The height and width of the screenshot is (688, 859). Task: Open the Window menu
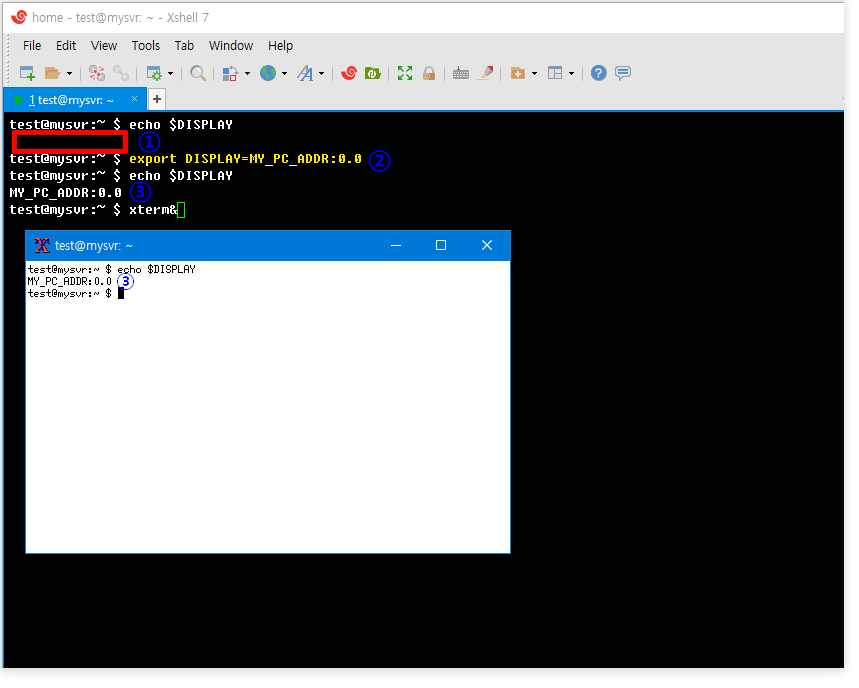coord(231,45)
